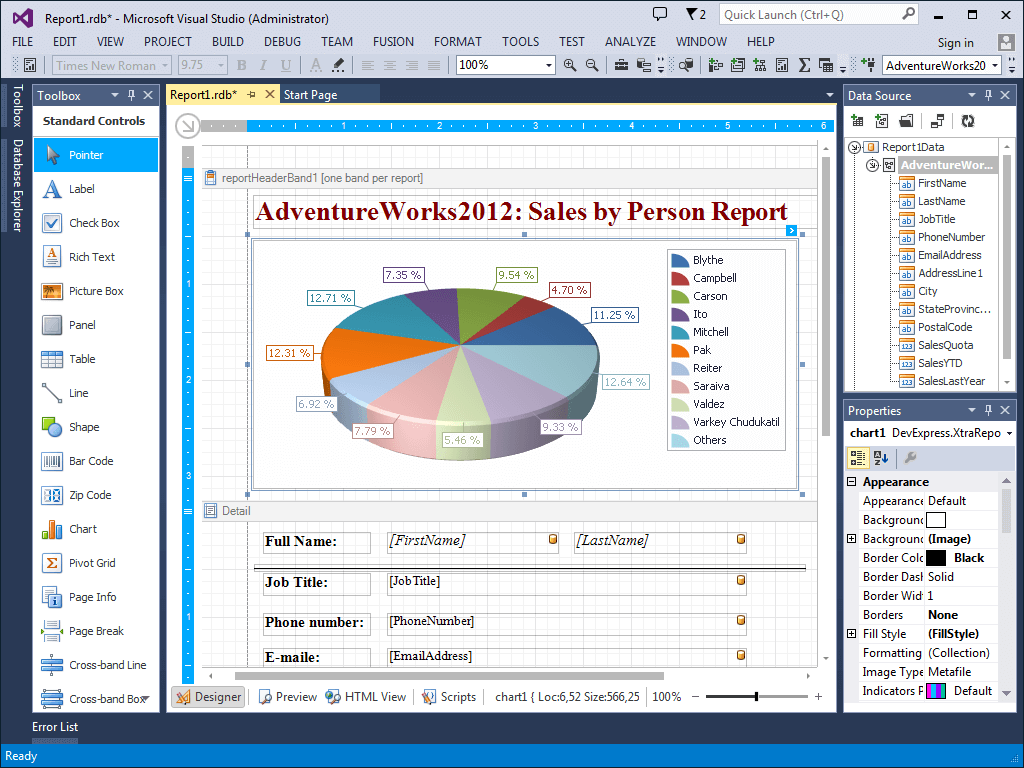Pick the Page Info control
Image resolution: width=1024 pixels, height=768 pixels.
pos(96,596)
